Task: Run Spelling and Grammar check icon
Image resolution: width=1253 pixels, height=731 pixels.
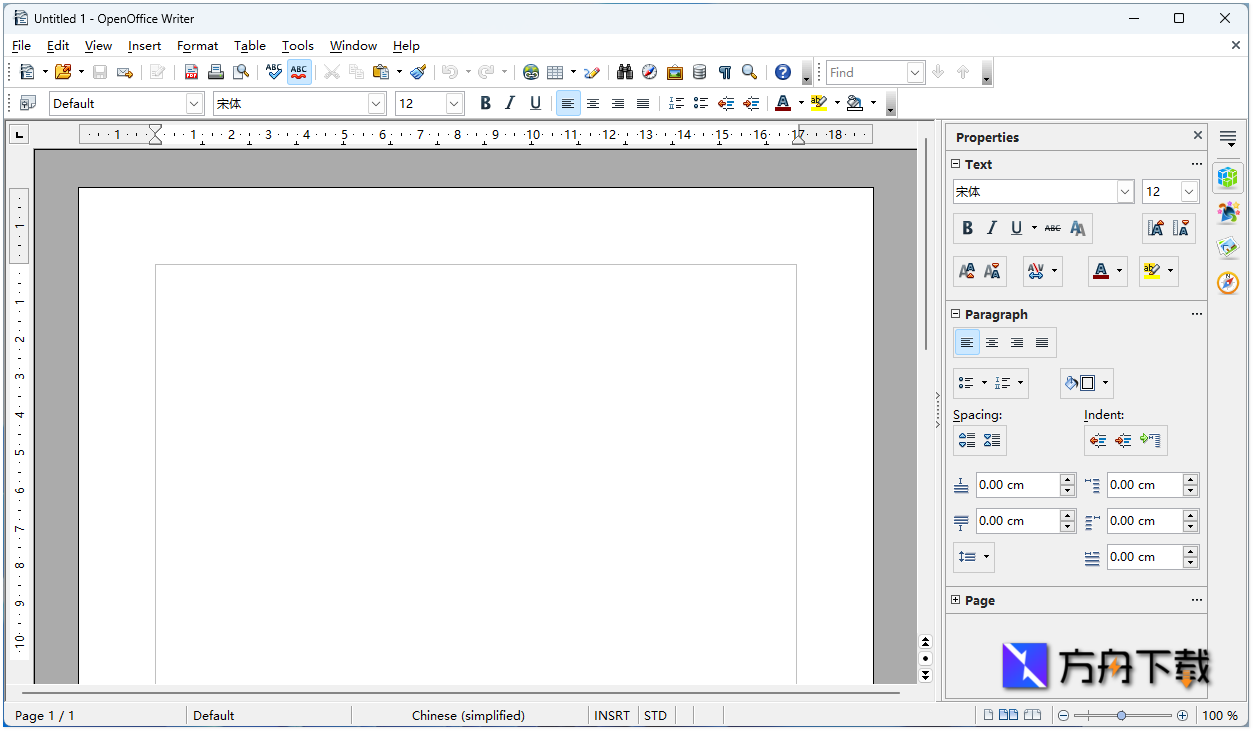Action: pos(273,72)
